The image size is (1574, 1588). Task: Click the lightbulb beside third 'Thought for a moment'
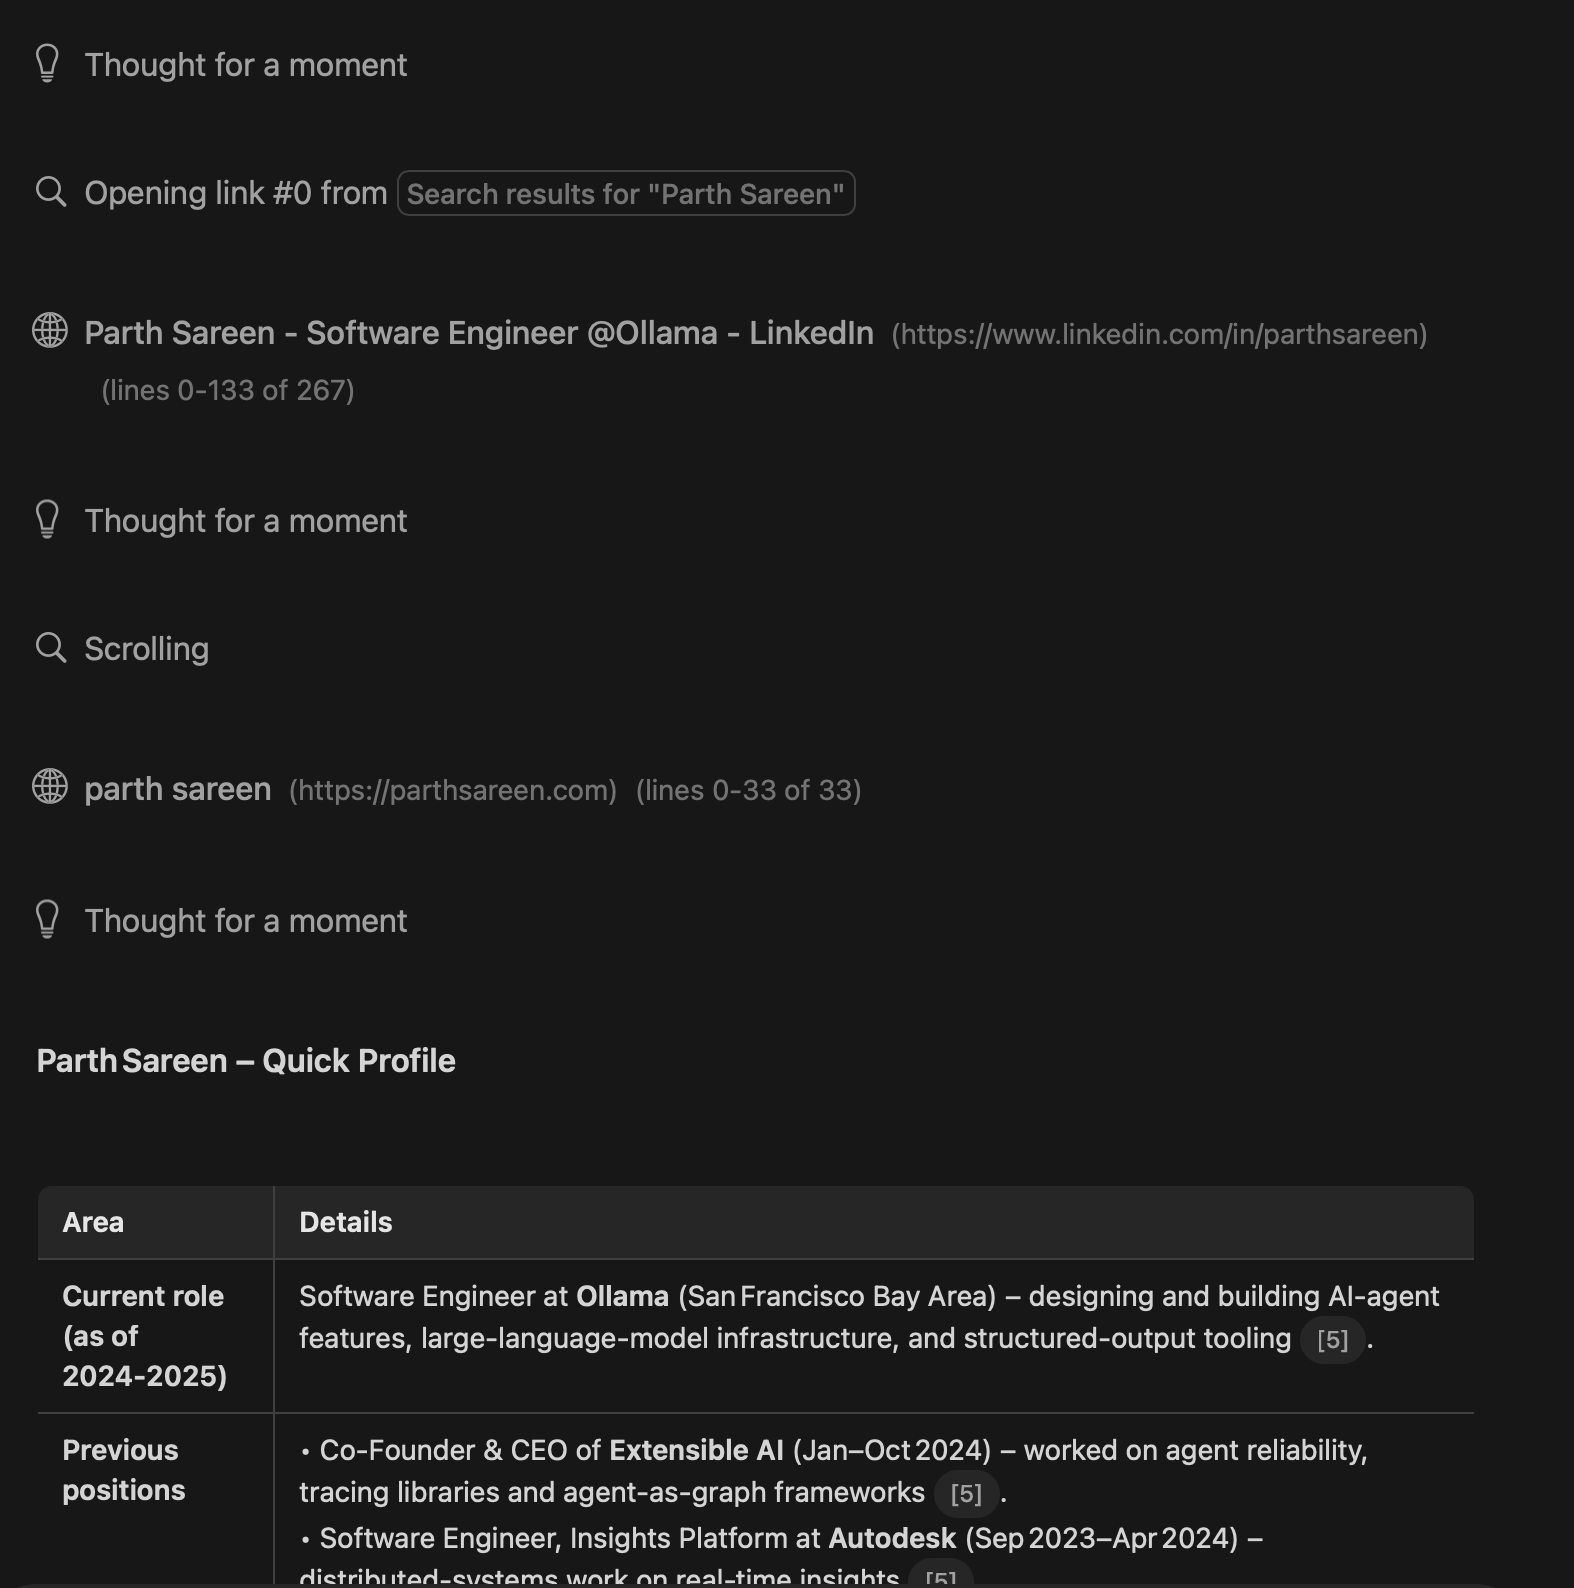click(x=48, y=920)
